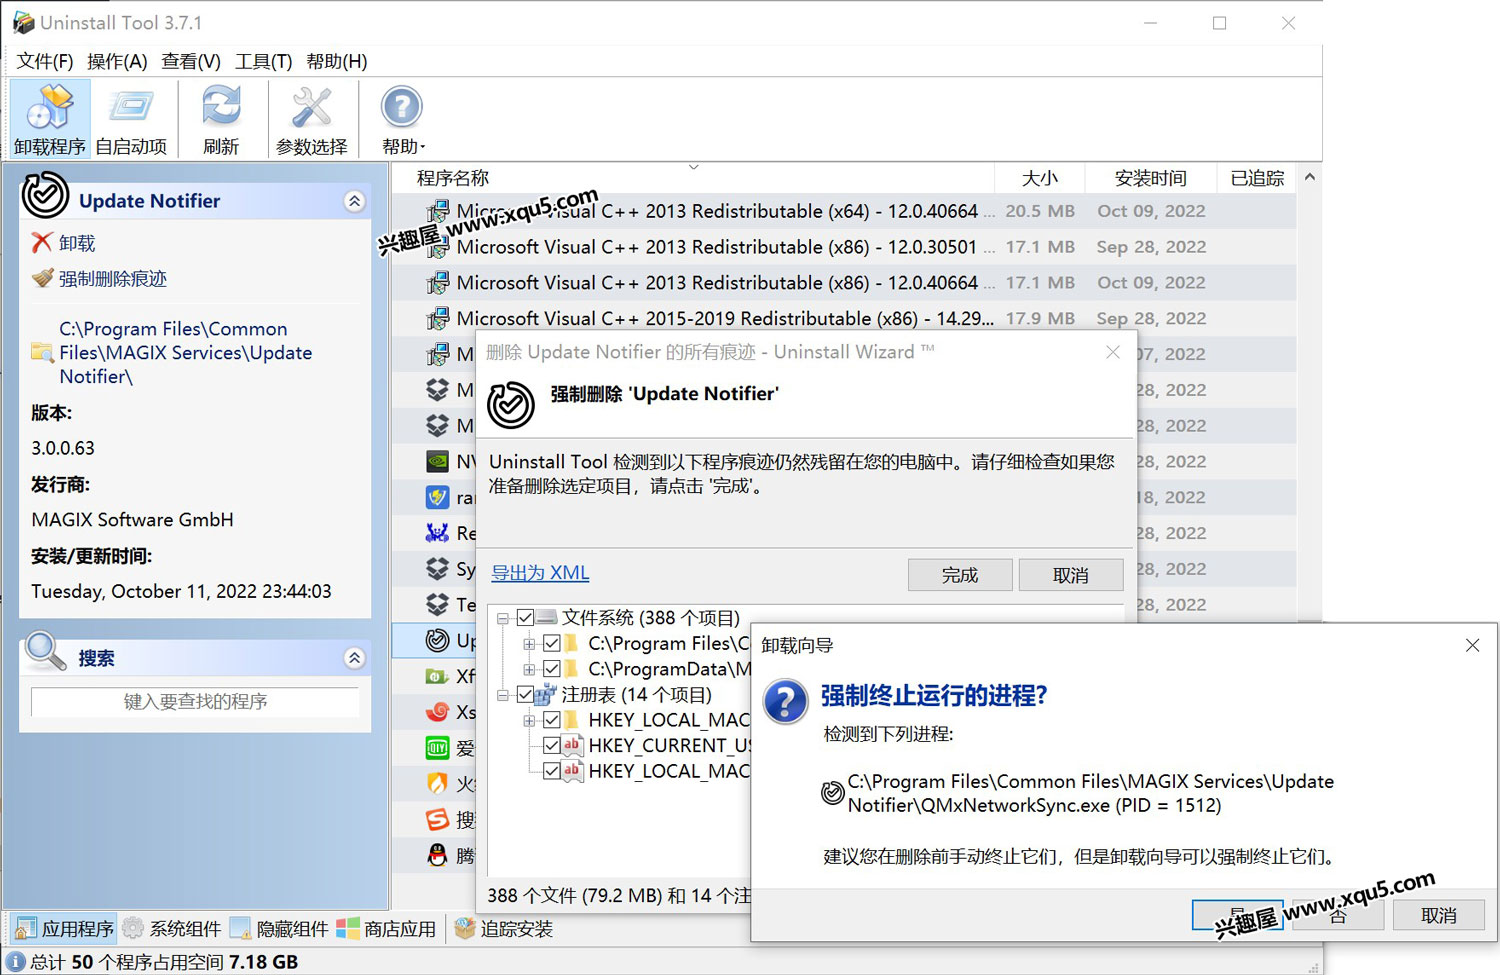Screen dimensions: 1500x975
Task: Toggle the first HKEY_LOCAL_MAC folder checkbox
Action: point(551,720)
